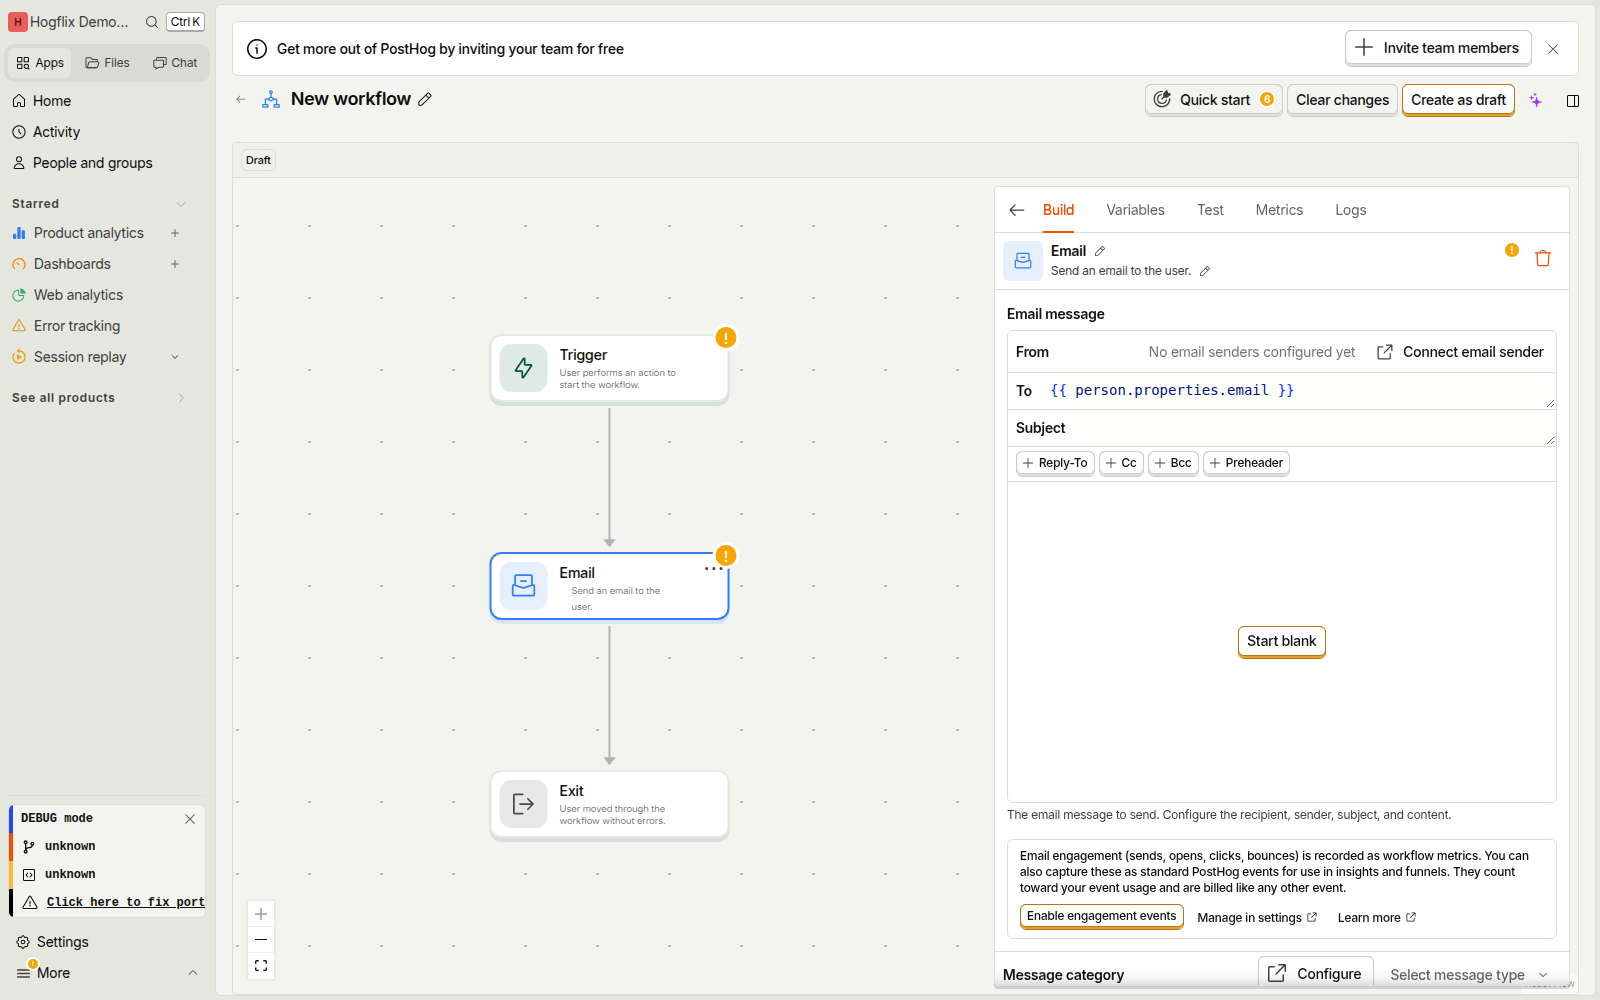Click Create as draft button
Viewport: 1600px width, 1000px height.
tap(1458, 100)
